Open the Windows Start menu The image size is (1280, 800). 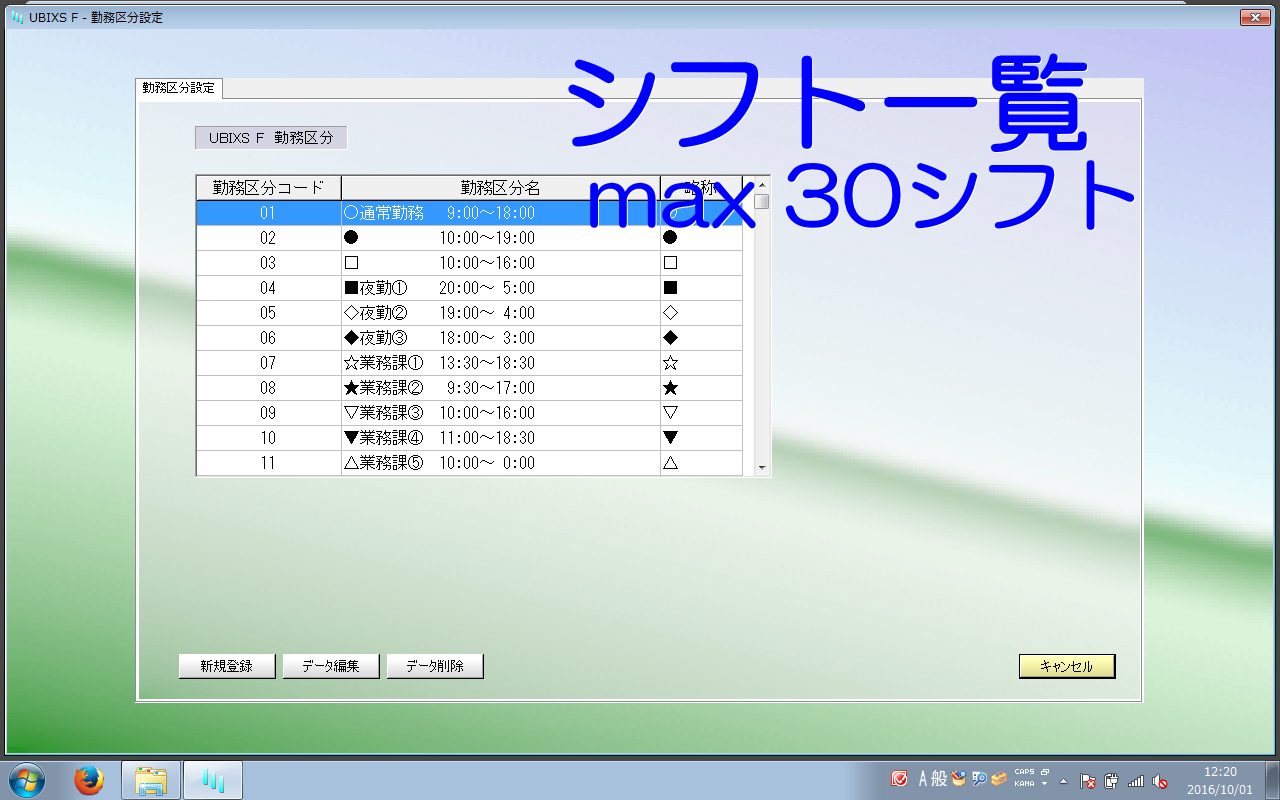click(x=26, y=780)
